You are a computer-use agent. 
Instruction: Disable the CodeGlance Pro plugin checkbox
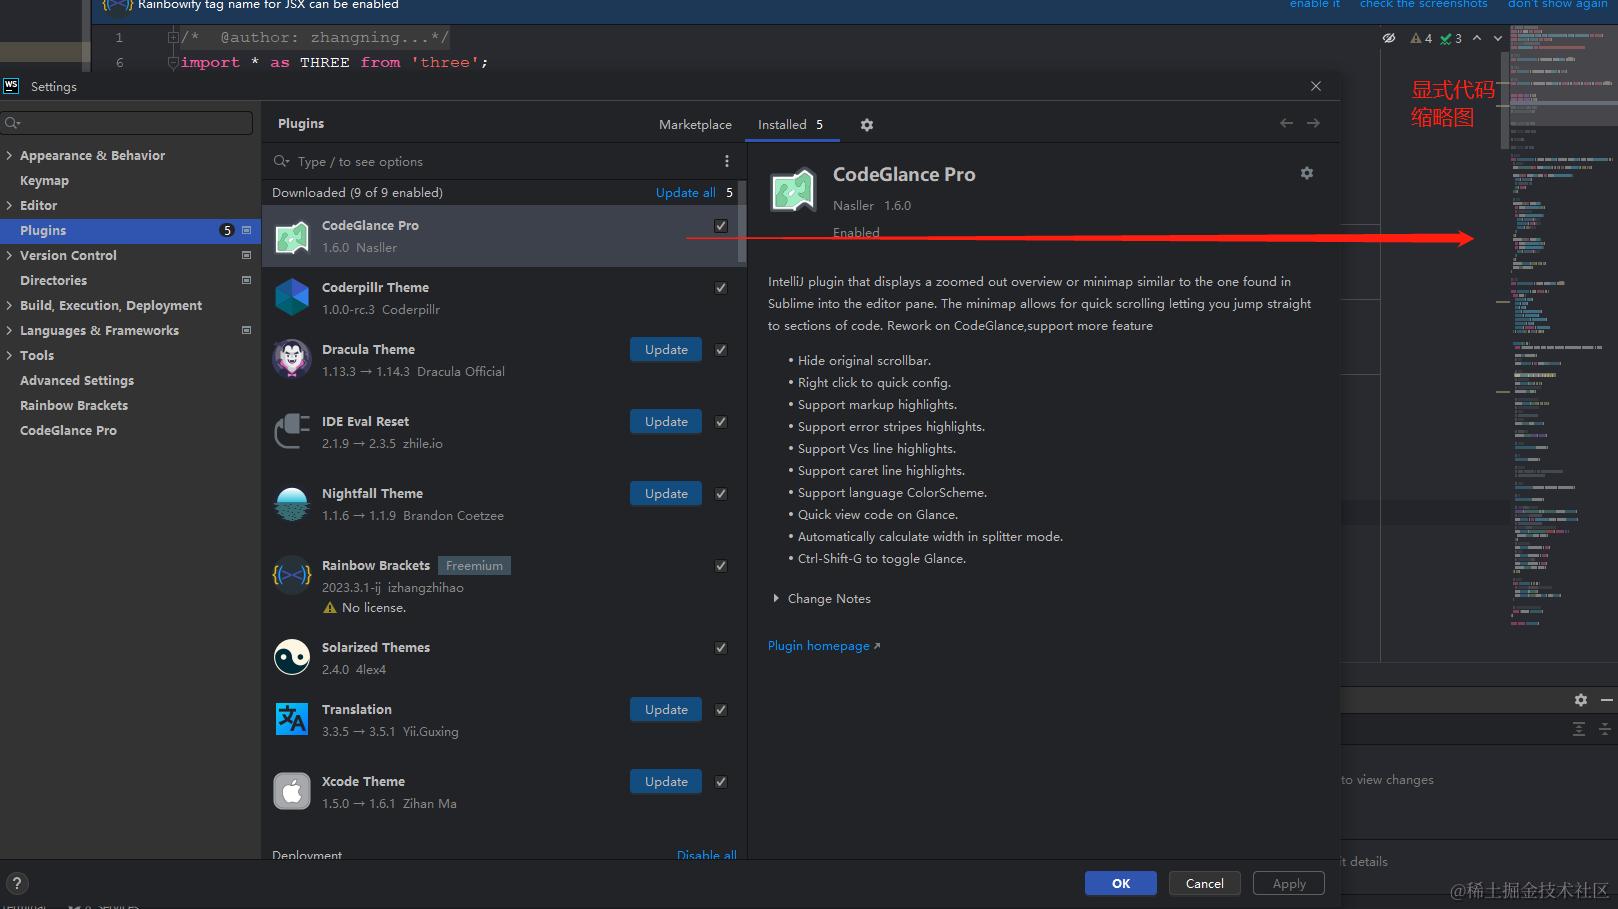[x=721, y=226]
